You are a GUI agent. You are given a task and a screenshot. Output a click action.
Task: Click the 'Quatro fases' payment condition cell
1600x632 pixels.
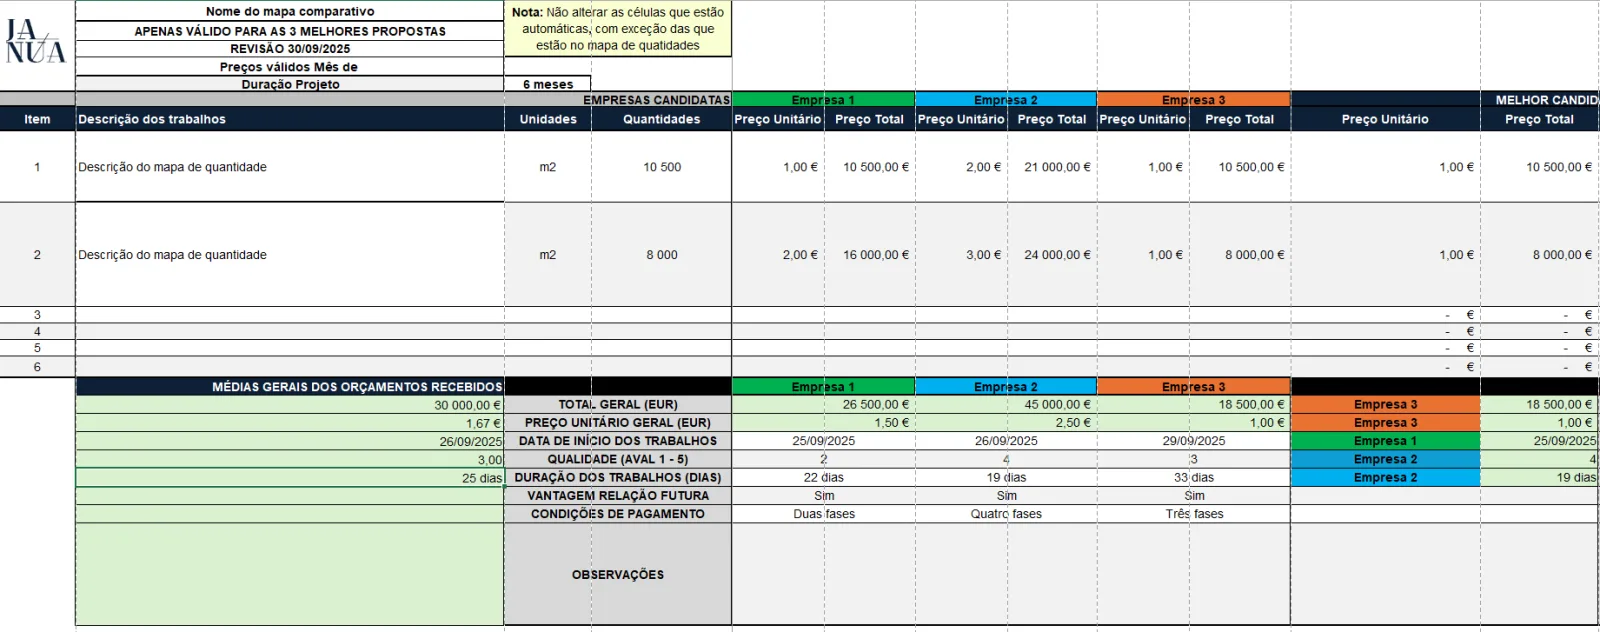click(1006, 514)
